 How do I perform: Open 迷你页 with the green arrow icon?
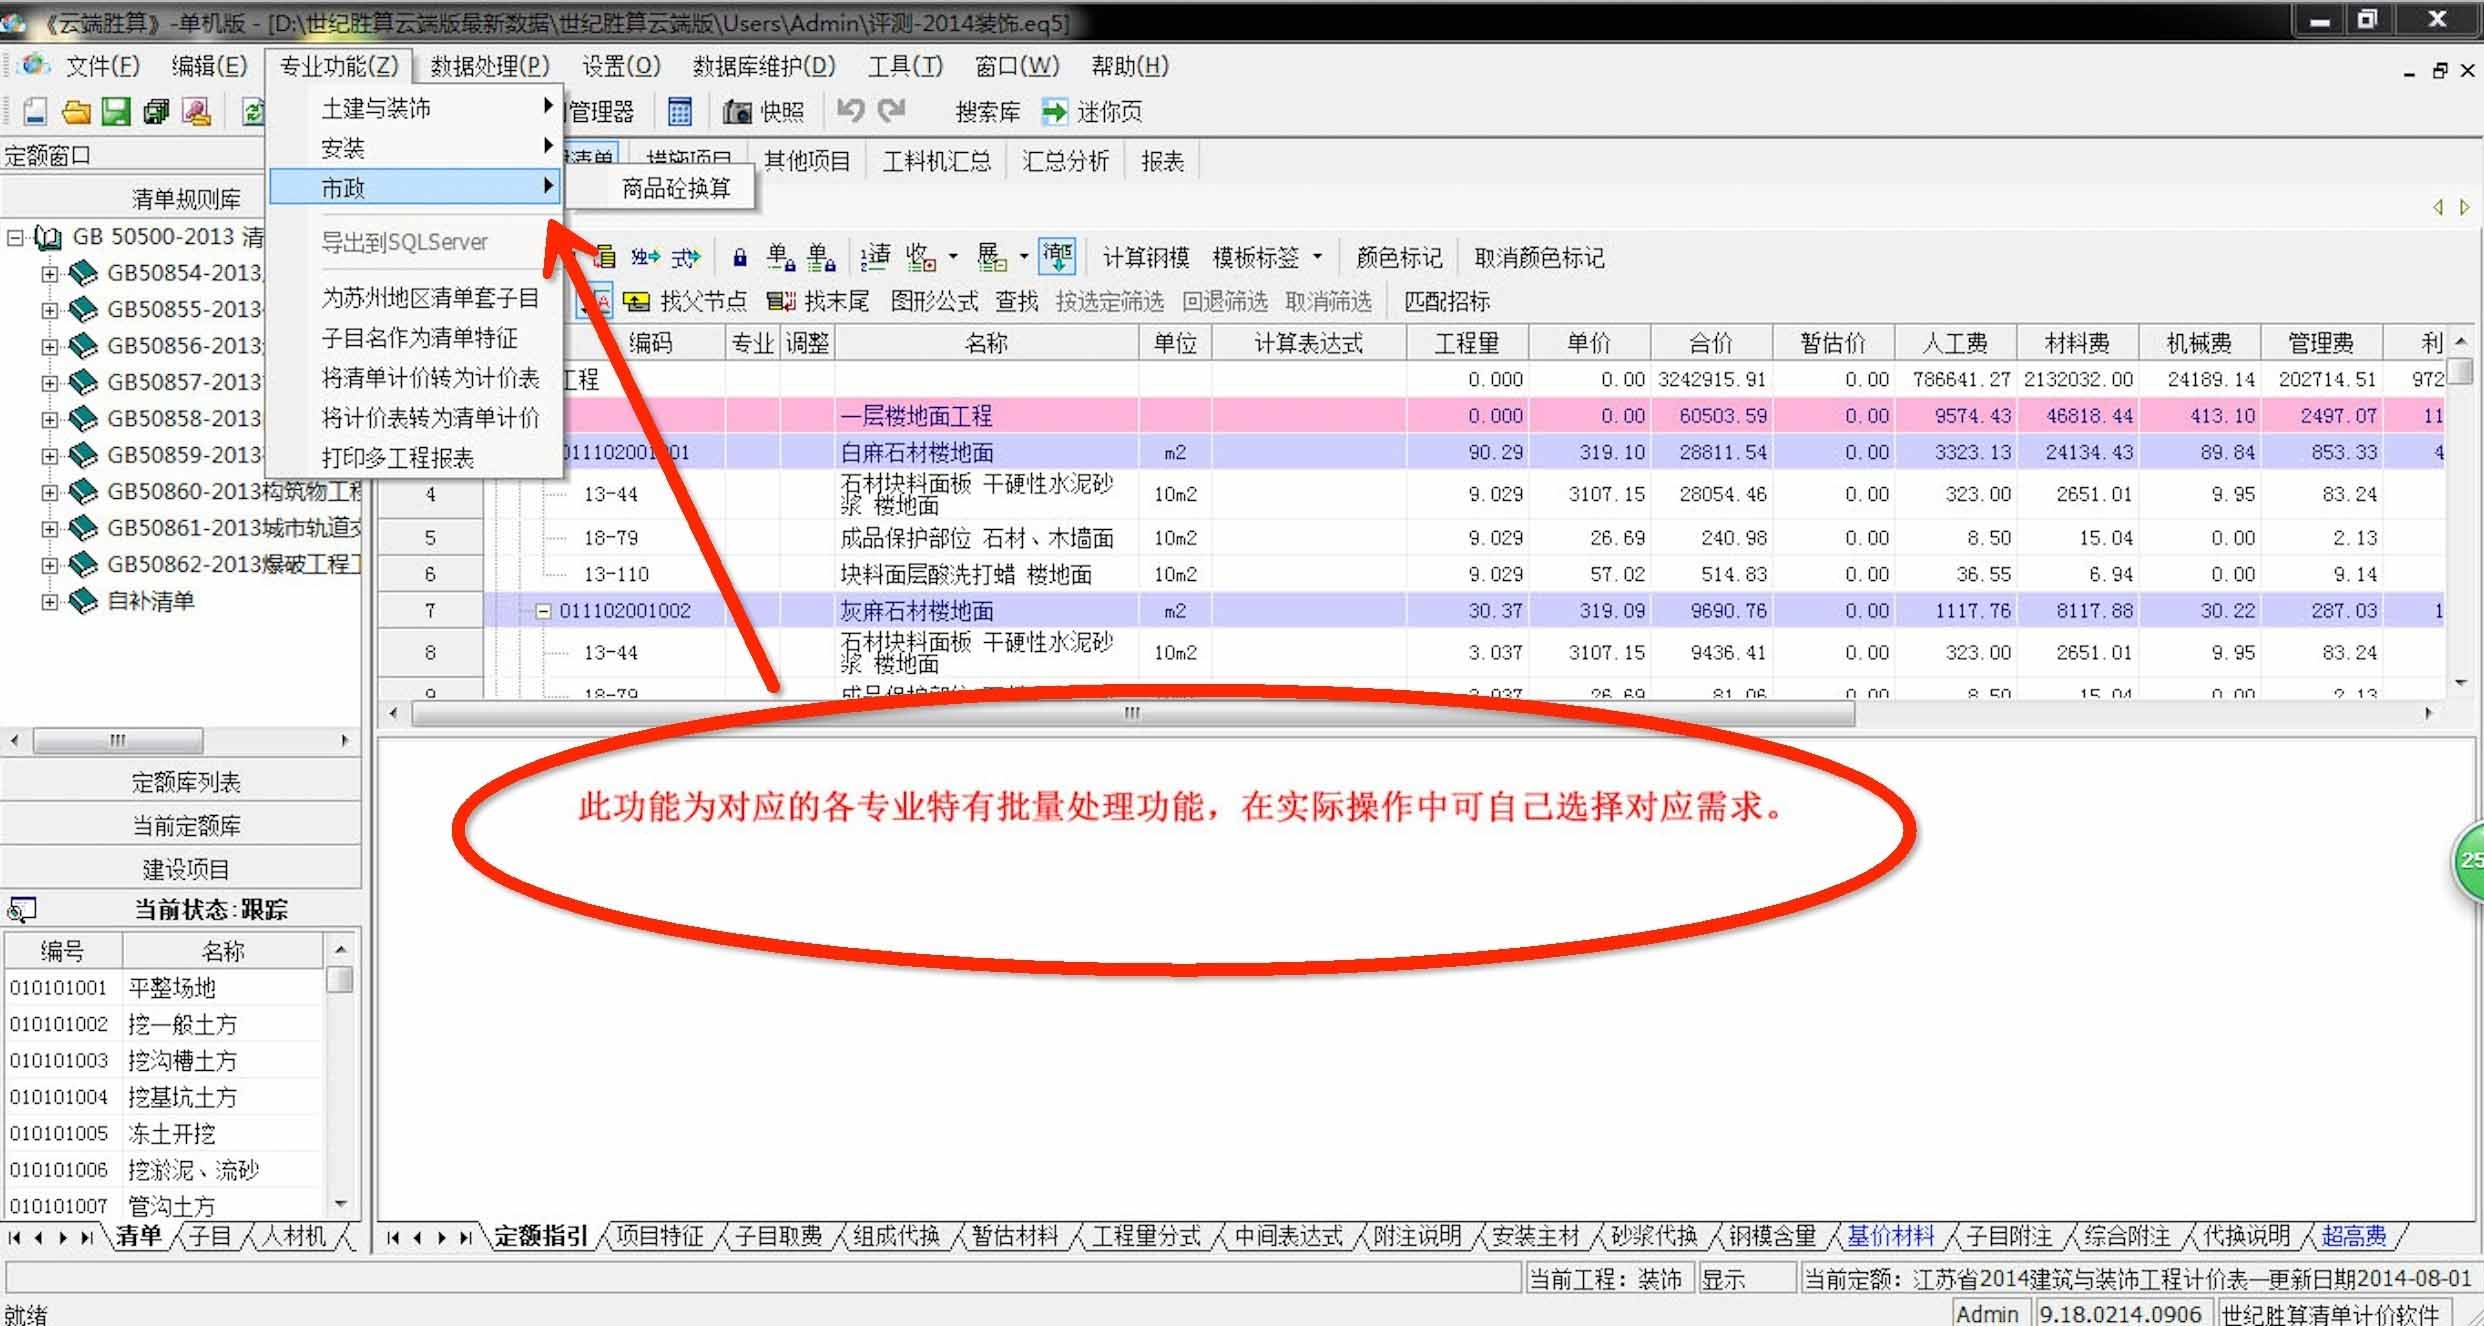coord(1054,111)
